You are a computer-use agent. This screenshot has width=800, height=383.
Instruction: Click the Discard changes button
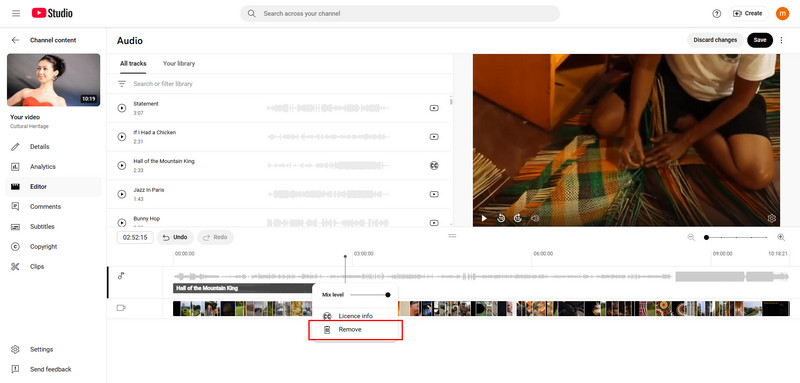715,40
